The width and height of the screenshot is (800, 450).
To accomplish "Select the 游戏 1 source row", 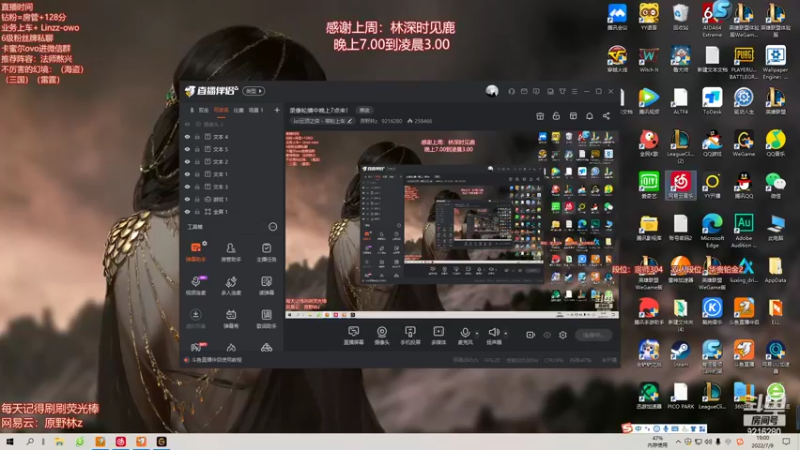I will [x=232, y=199].
